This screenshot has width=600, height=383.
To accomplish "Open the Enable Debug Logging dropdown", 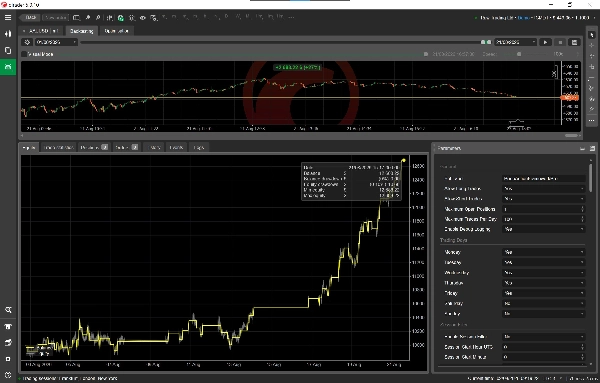I will [543, 229].
